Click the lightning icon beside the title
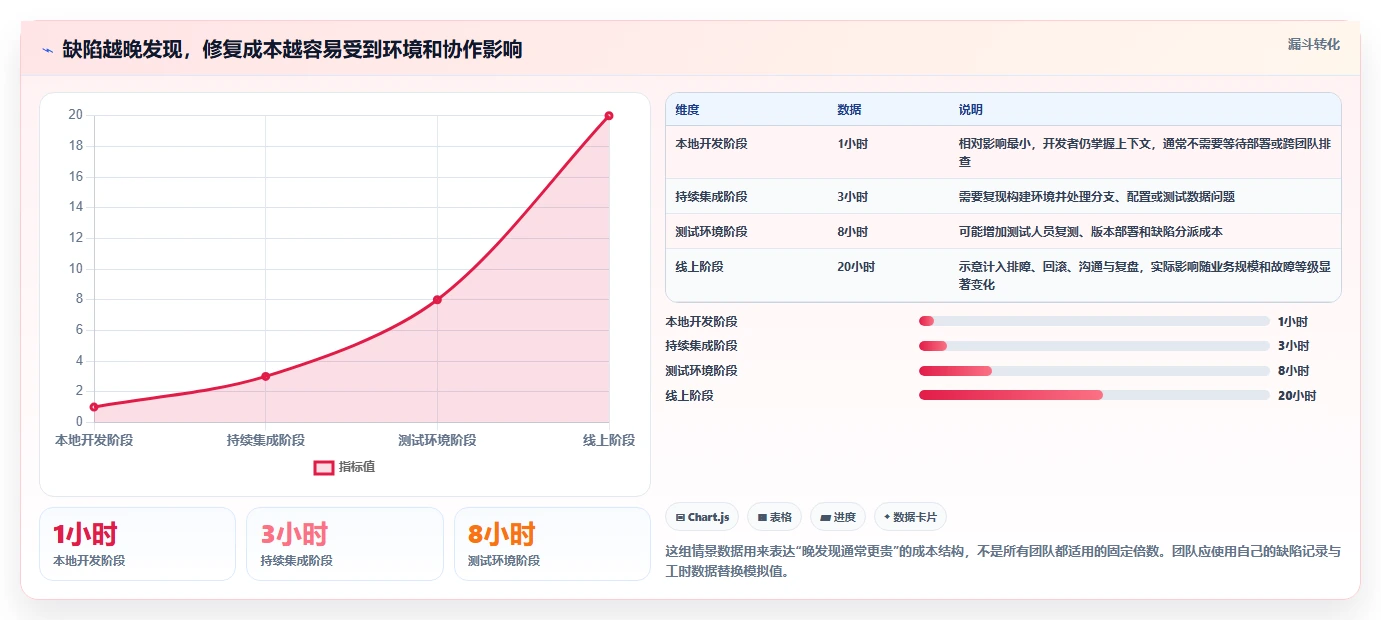This screenshot has width=1381, height=620. tap(47, 50)
